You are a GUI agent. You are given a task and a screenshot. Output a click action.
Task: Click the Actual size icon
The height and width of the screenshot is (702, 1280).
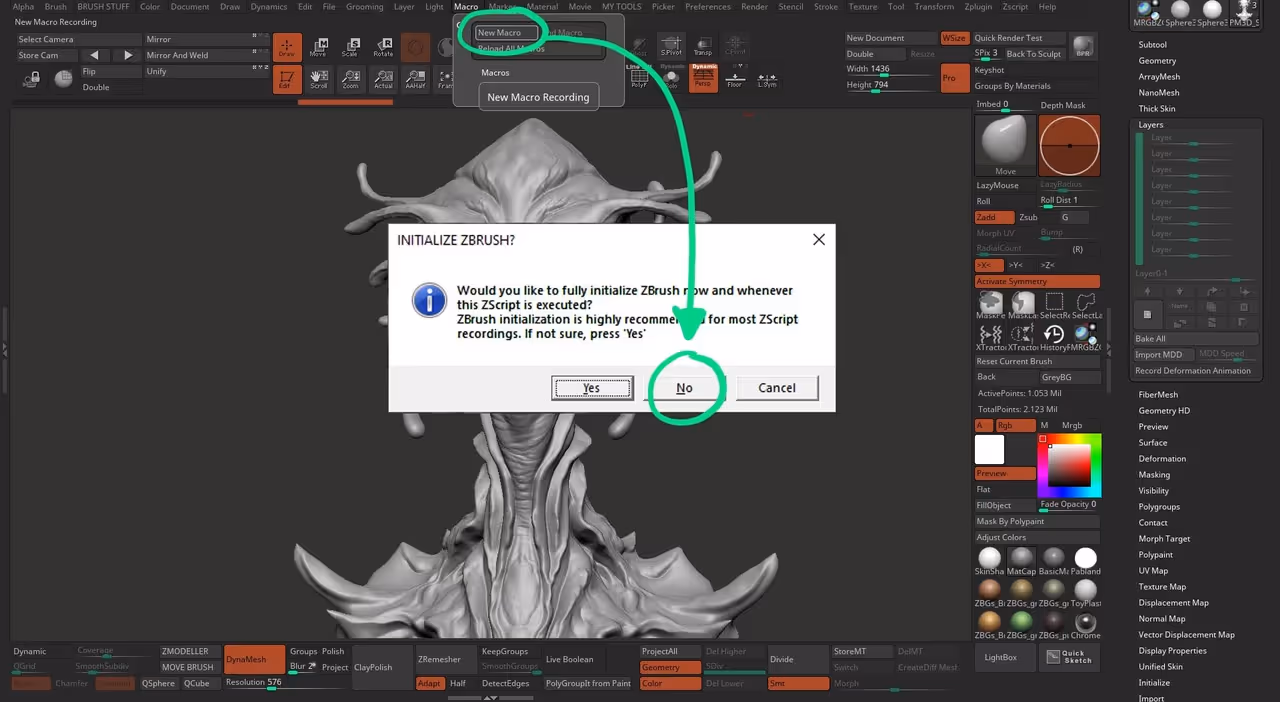[383, 79]
